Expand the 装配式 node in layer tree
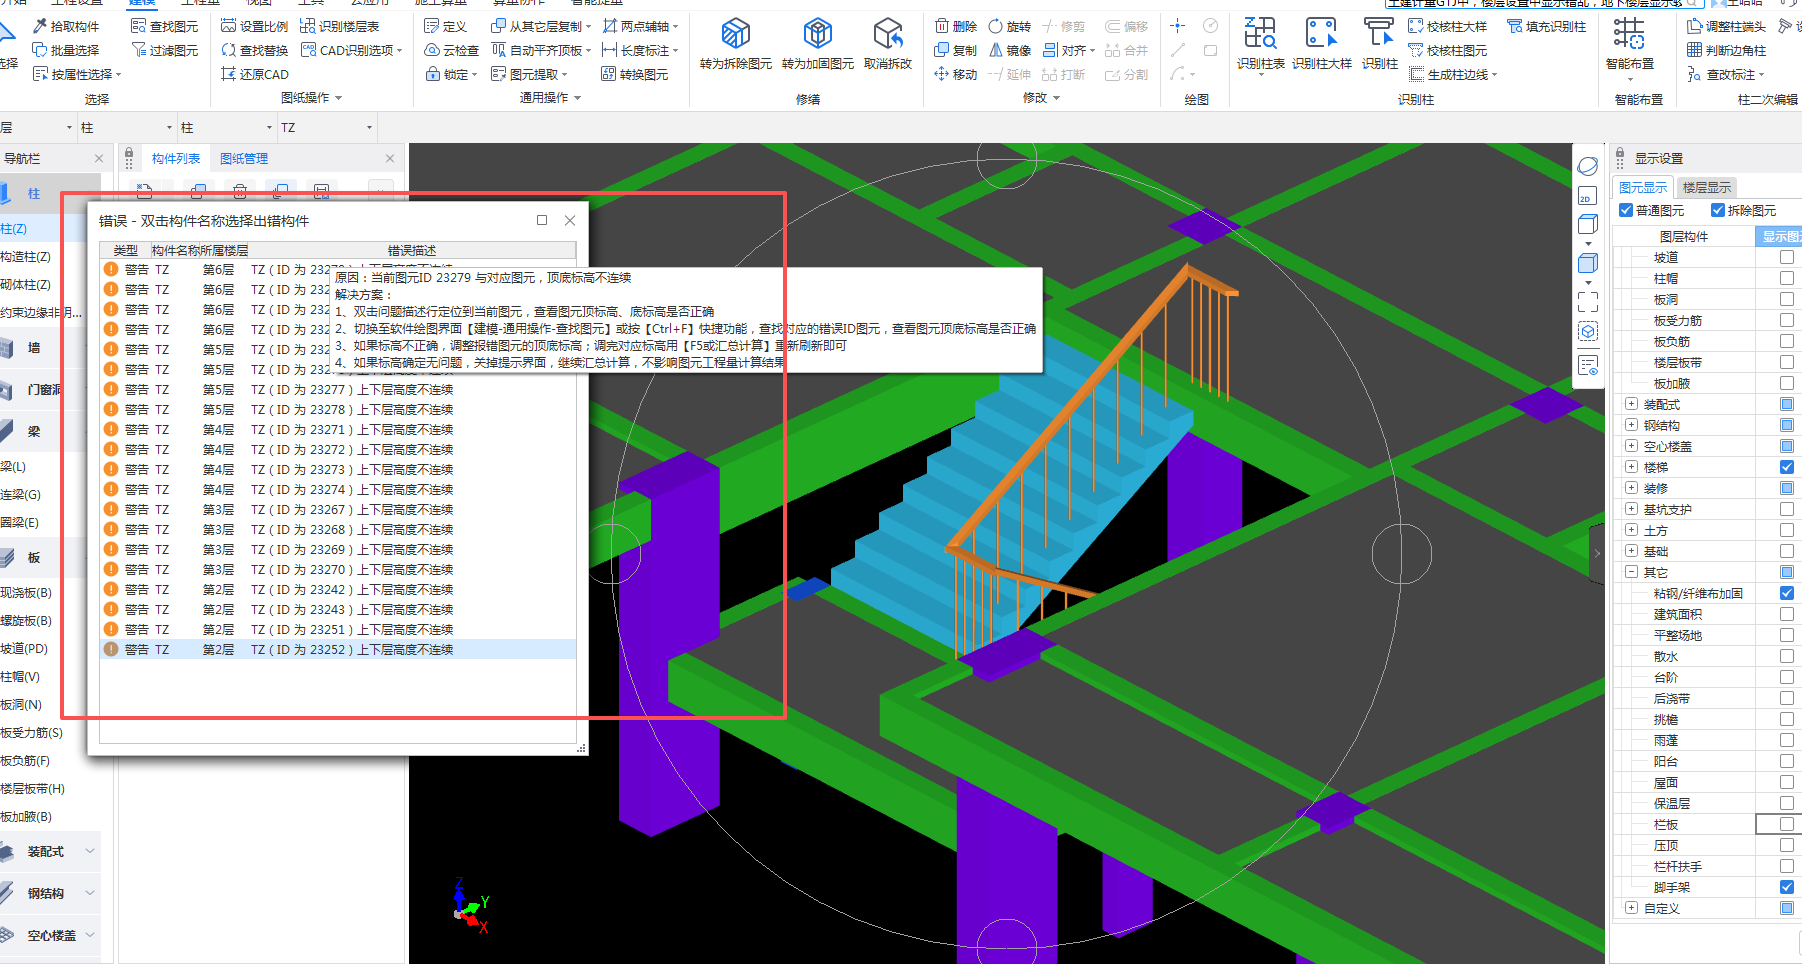Viewport: 1802px width, 964px height. pos(1631,404)
